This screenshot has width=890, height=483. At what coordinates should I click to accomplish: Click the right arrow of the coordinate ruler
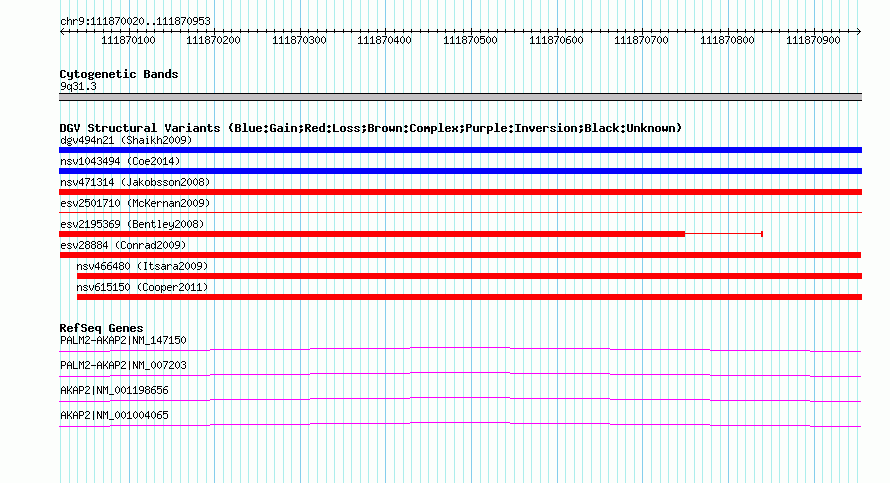[859, 31]
